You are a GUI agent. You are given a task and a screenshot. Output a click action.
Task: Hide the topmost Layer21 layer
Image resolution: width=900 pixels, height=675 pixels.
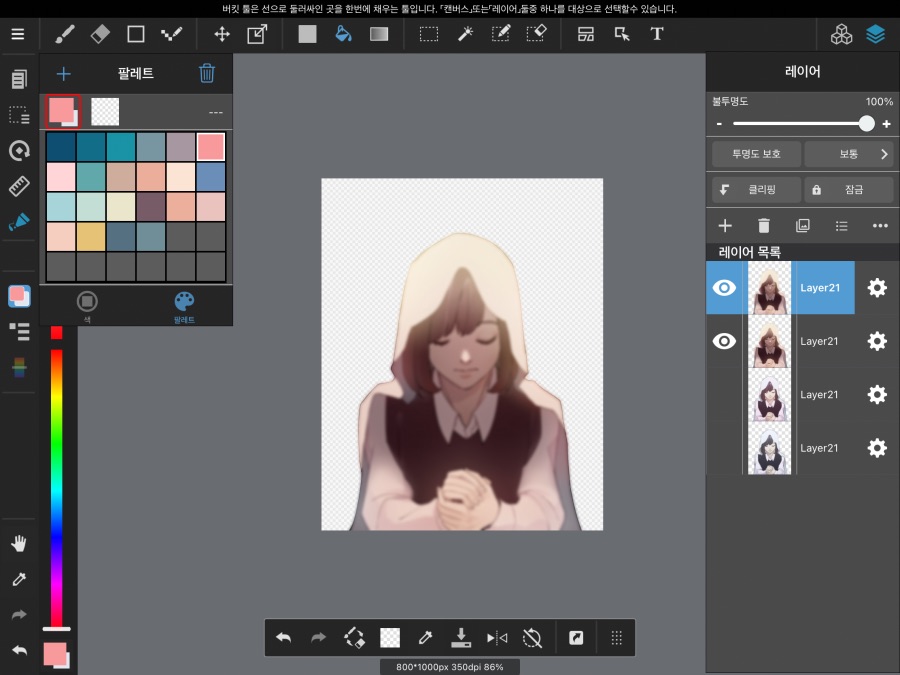[x=724, y=287]
